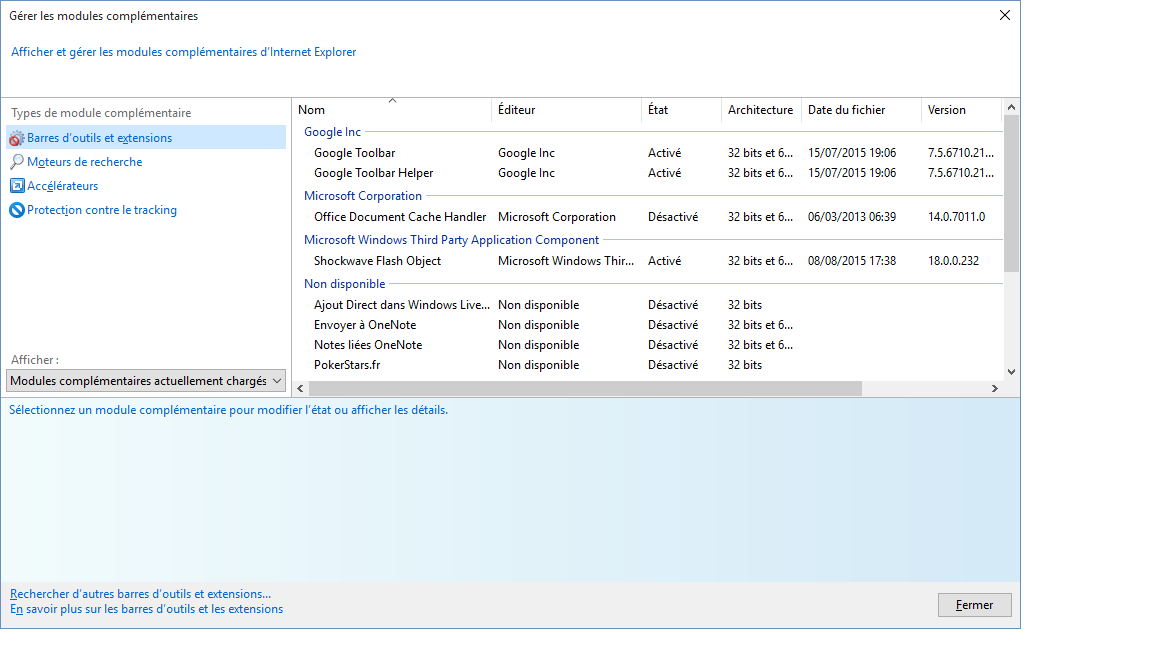This screenshot has height=648, width=1152.
Task: Click the Accélérateurs icon
Action: coord(17,187)
